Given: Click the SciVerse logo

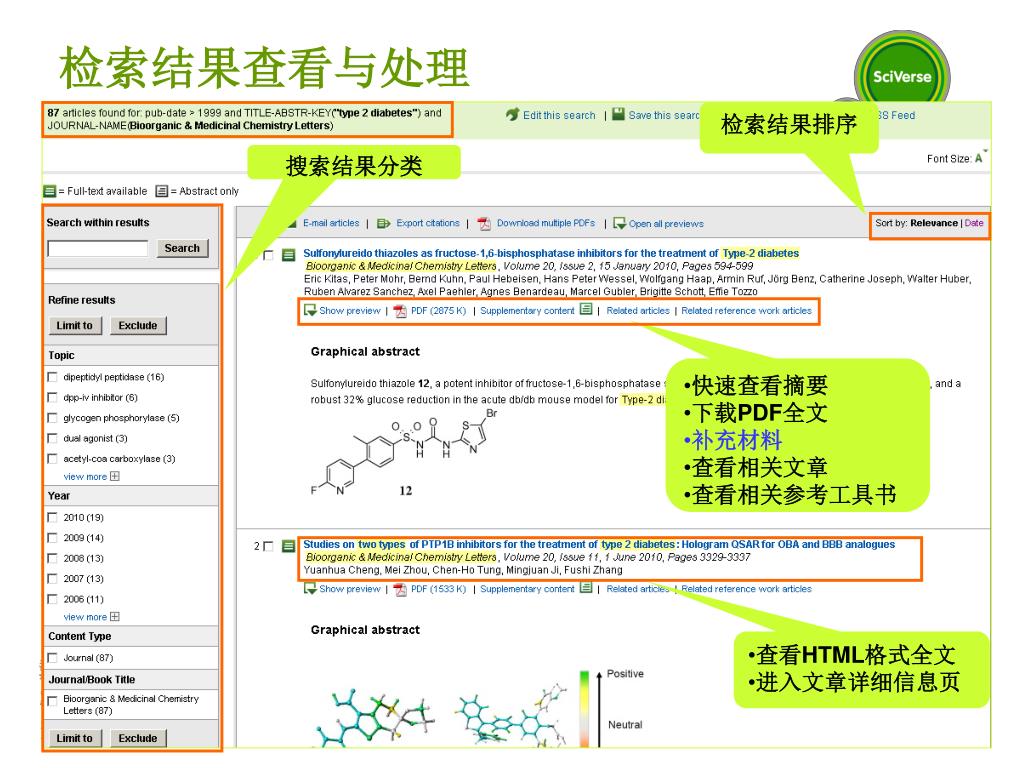Looking at the screenshot, I should pyautogui.click(x=902, y=76).
